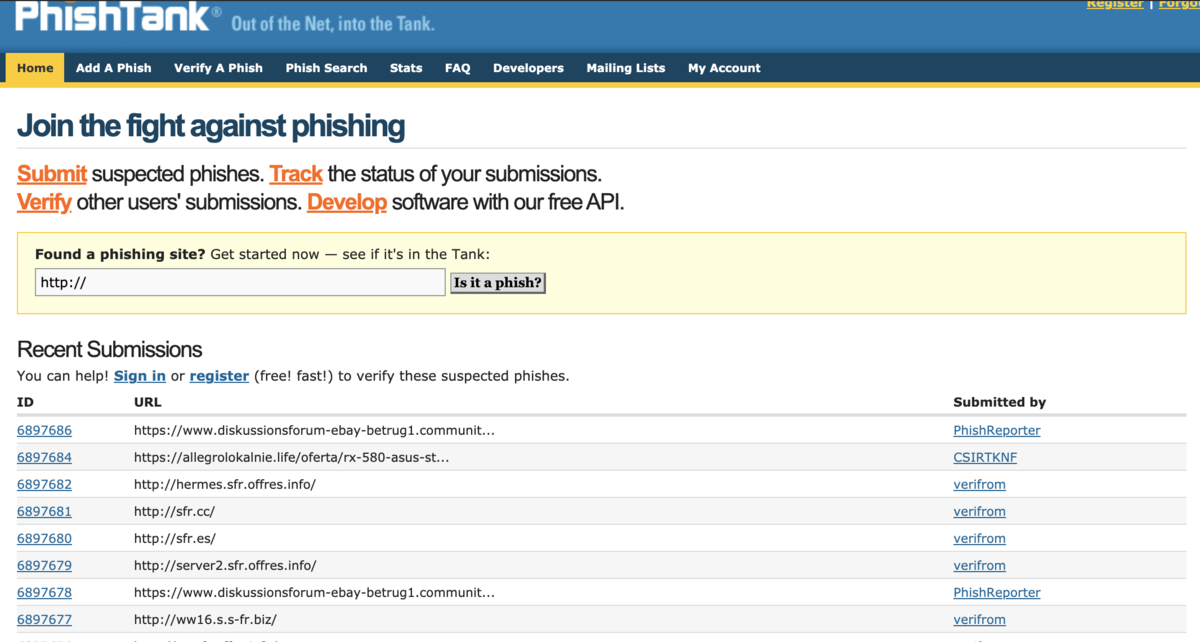Click the PhishTank logo
The height and width of the screenshot is (642, 1200).
[118, 17]
